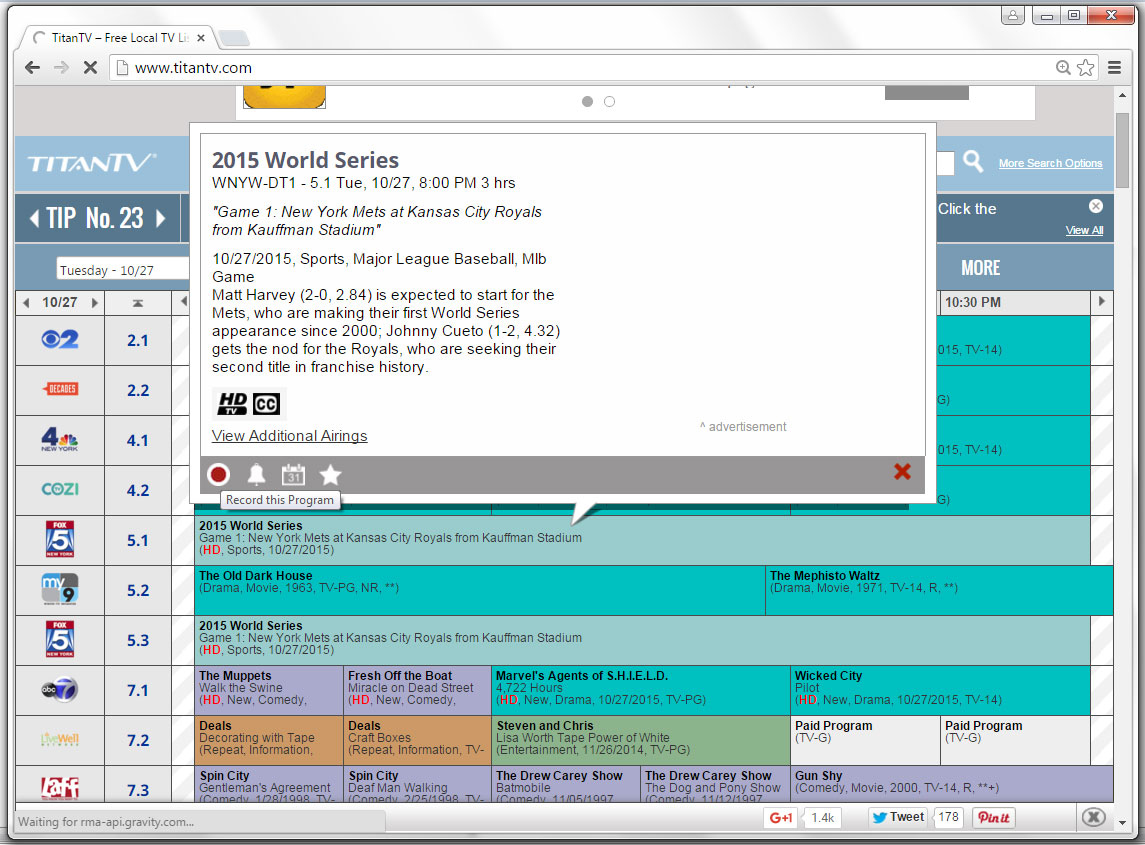Screen dimensions: 1145x845
Task: Click the COZI channel logo
Action: coord(60,489)
